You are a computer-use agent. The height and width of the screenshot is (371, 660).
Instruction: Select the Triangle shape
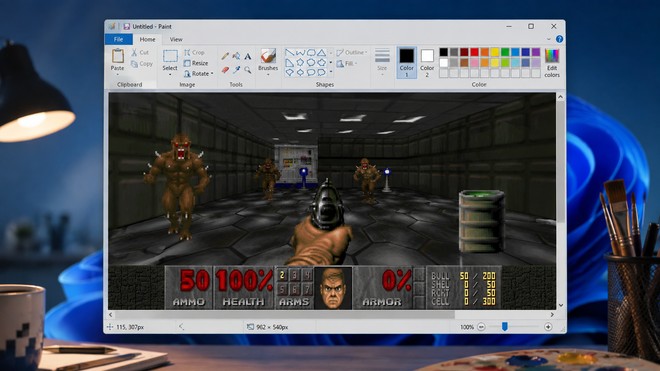tap(321, 53)
